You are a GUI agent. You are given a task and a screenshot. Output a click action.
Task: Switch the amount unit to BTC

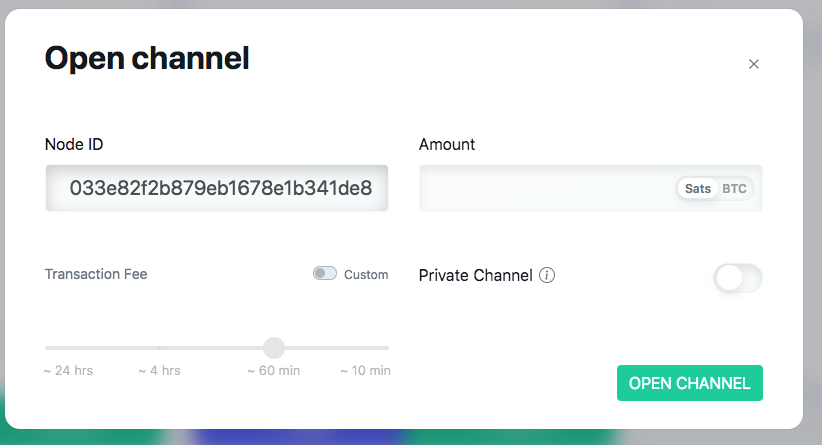(735, 188)
